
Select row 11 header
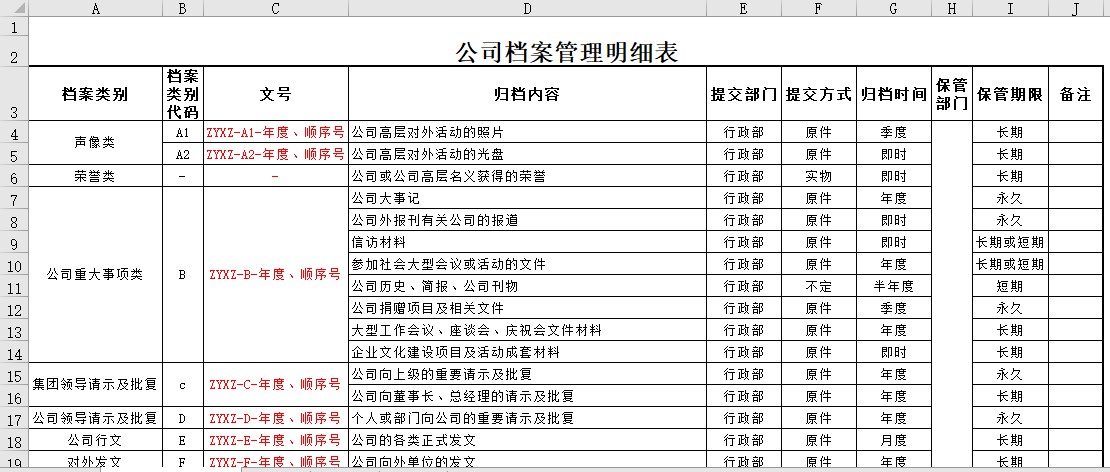pyautogui.click(x=14, y=287)
